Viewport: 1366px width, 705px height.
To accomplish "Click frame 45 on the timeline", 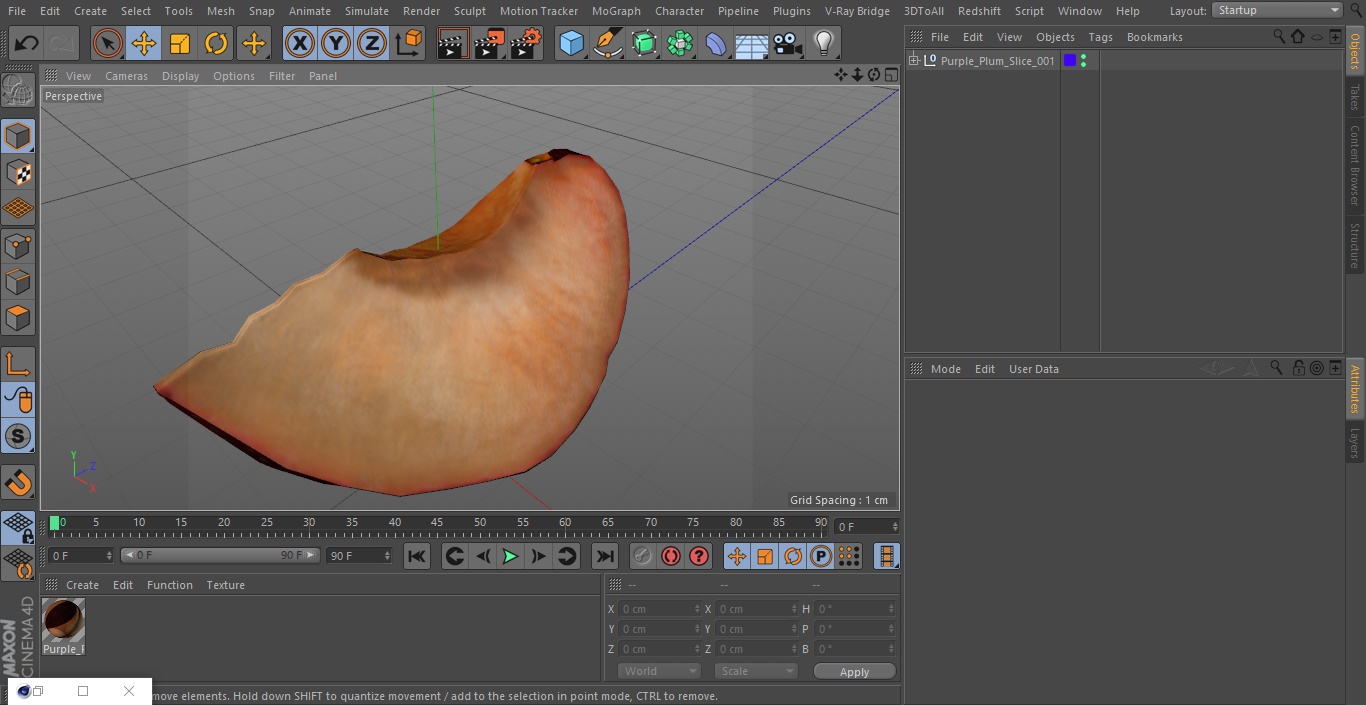I will 437,524.
